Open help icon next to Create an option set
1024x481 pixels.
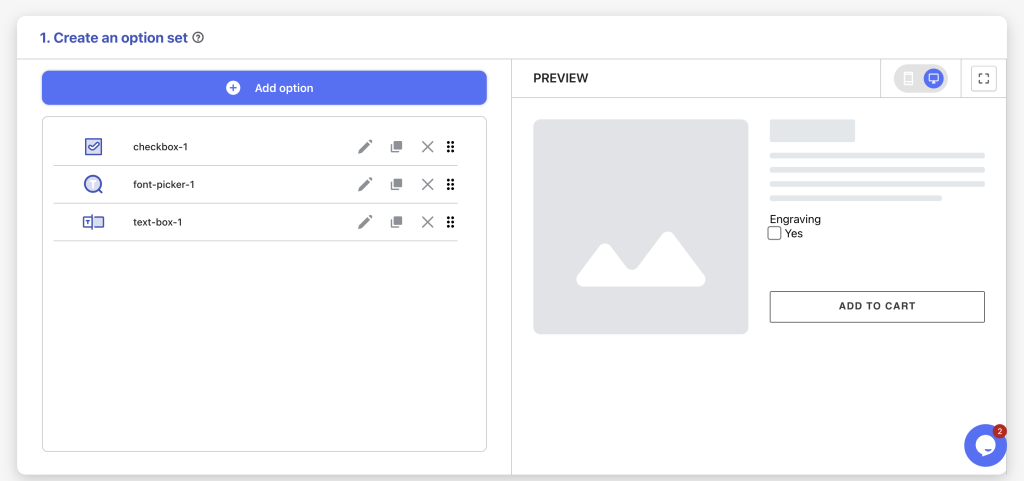[199, 38]
